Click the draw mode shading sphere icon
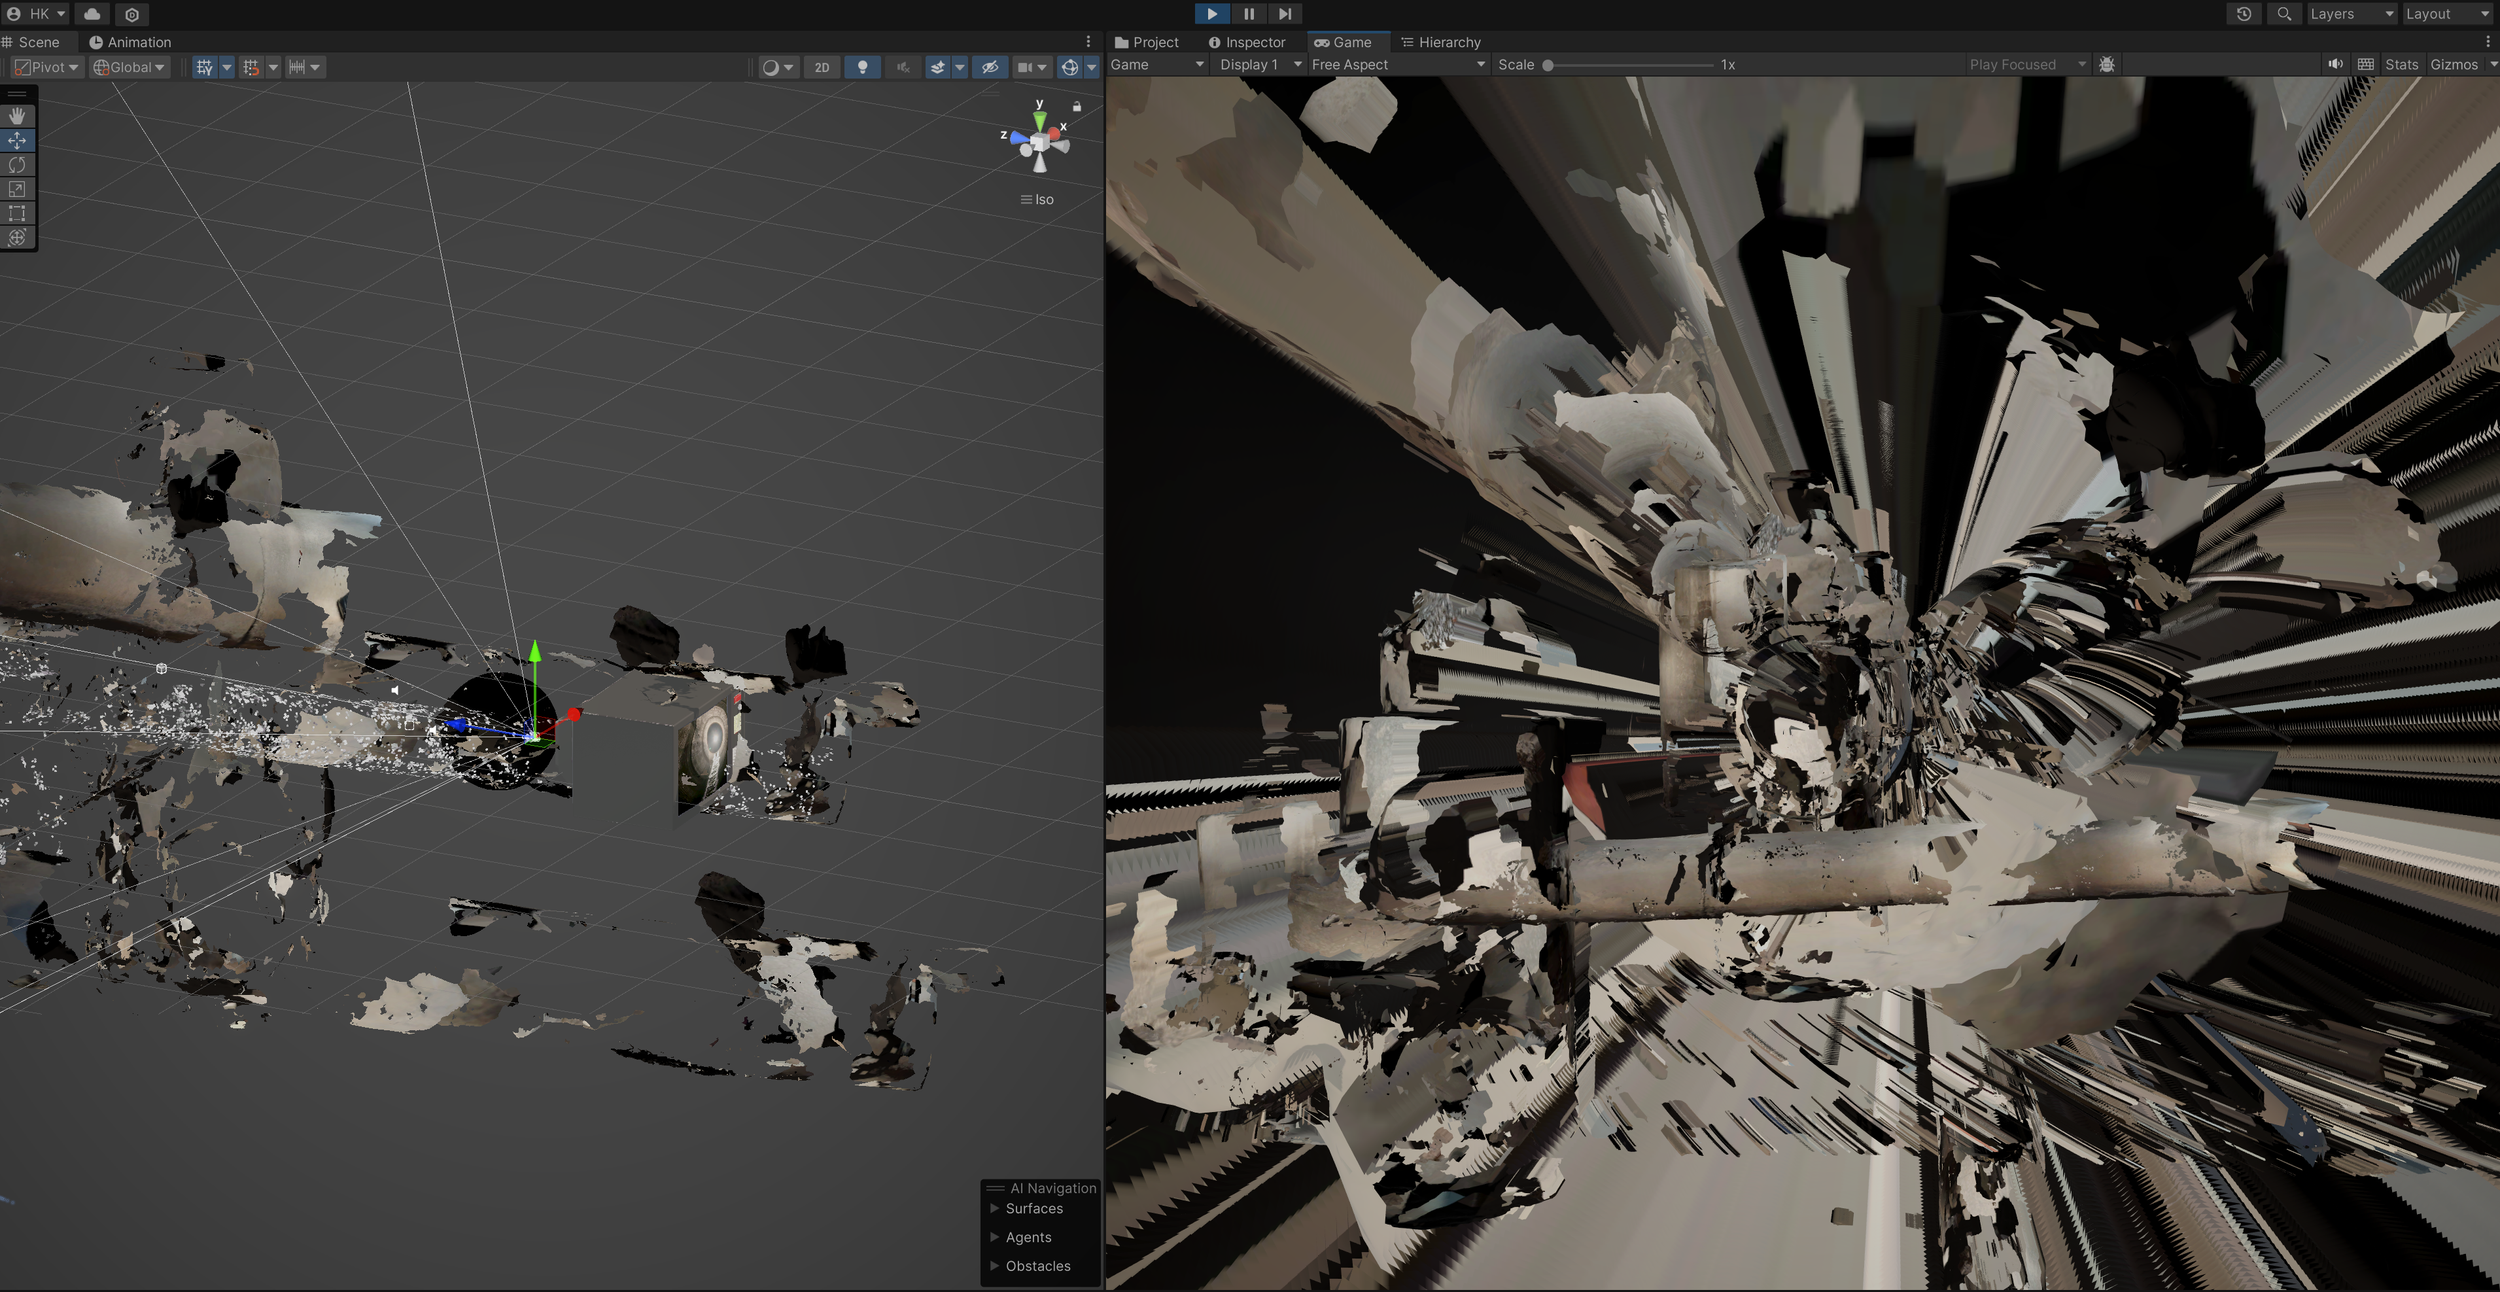Screen dimensions: 2500x1292 point(770,67)
